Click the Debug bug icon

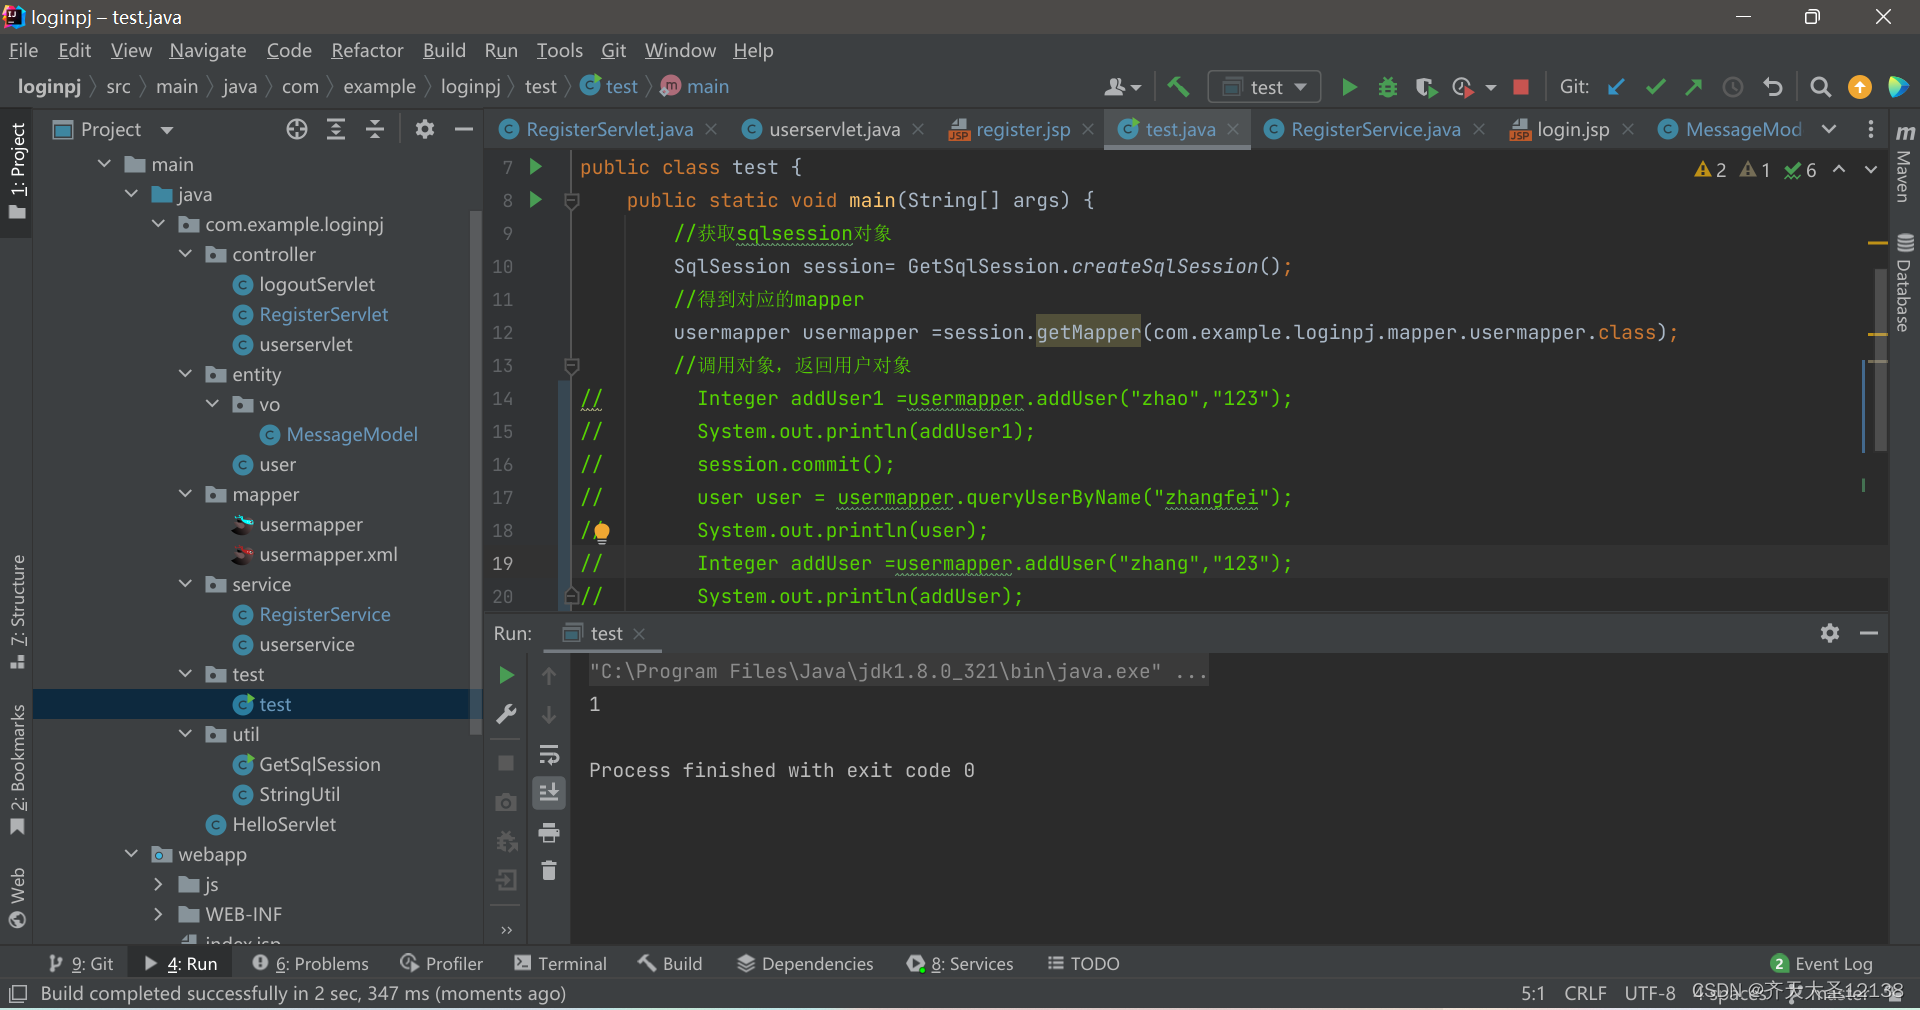click(x=1387, y=88)
